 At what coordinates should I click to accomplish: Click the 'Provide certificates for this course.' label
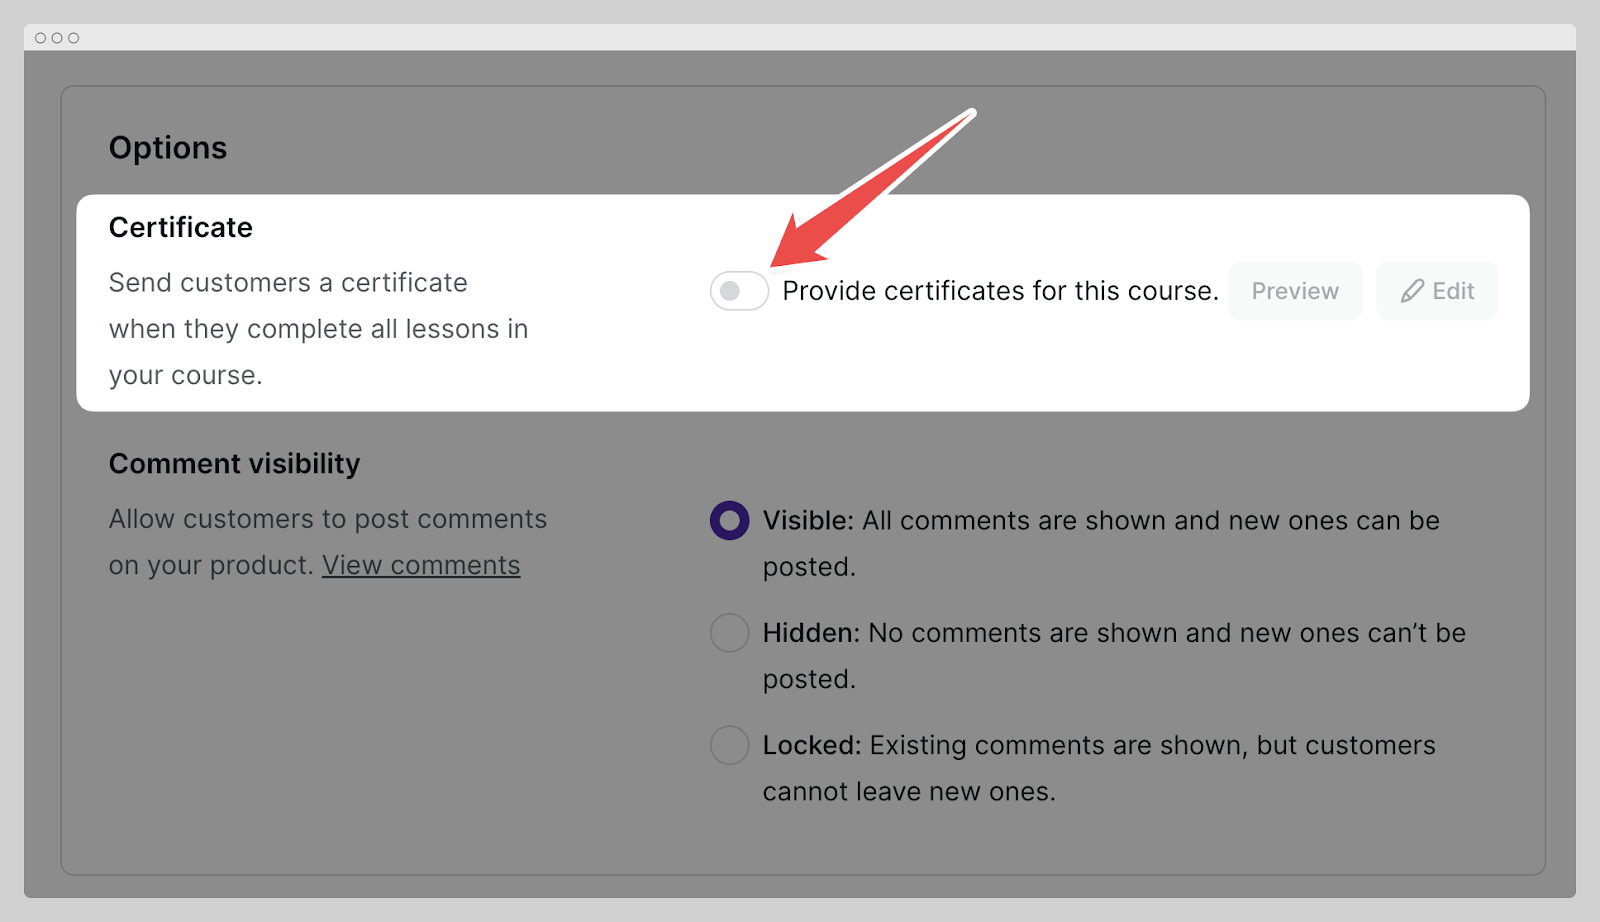(x=1000, y=291)
